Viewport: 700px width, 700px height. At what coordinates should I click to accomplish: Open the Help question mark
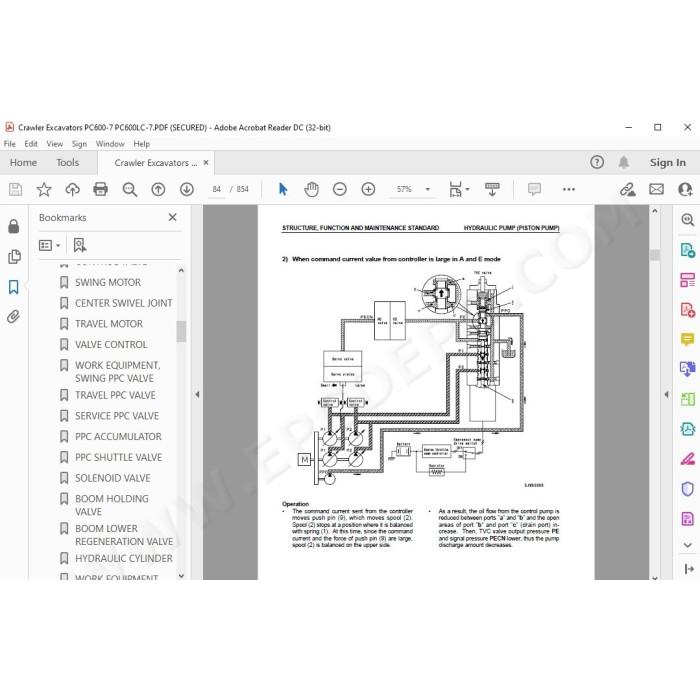597,162
